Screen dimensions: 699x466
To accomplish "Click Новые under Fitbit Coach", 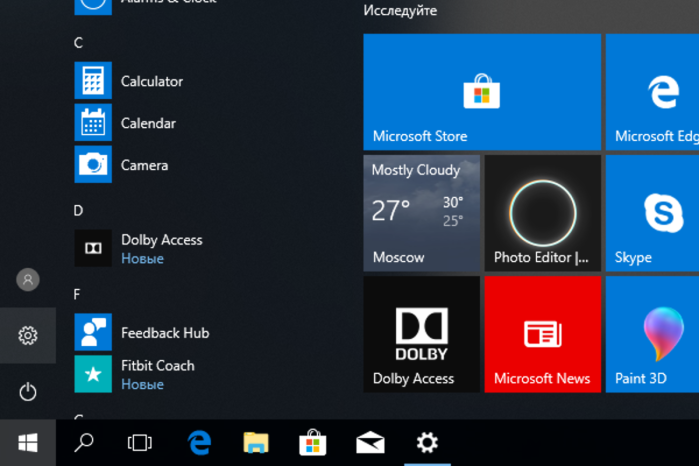I will coord(142,384).
